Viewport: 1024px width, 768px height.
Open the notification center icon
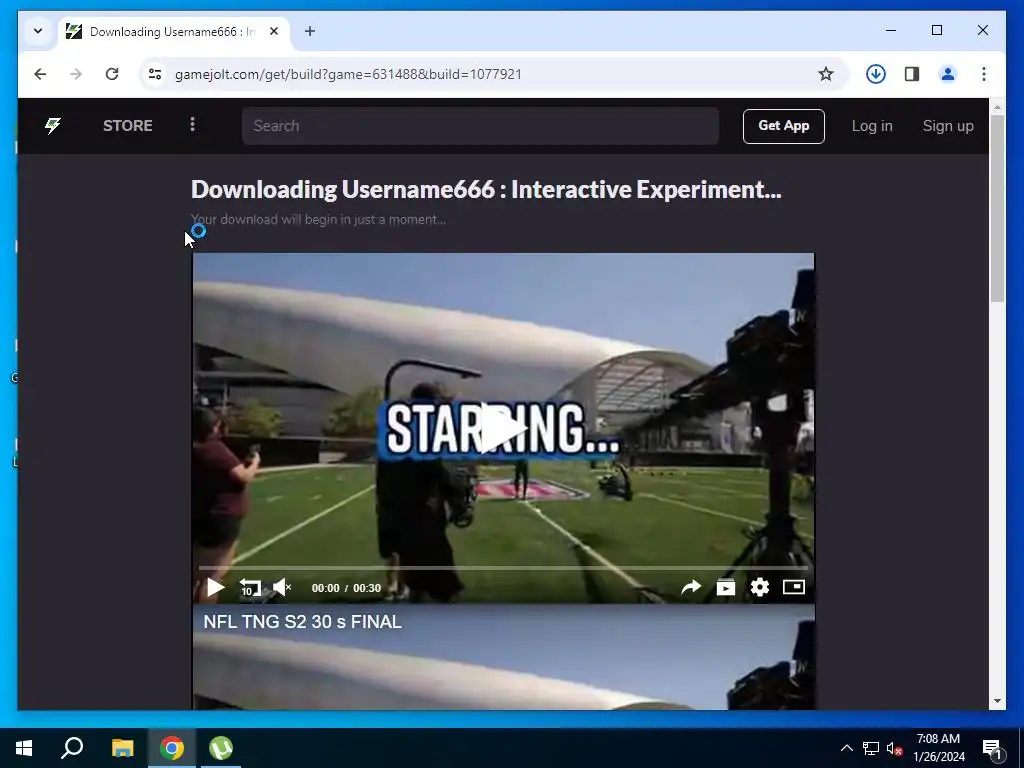992,749
